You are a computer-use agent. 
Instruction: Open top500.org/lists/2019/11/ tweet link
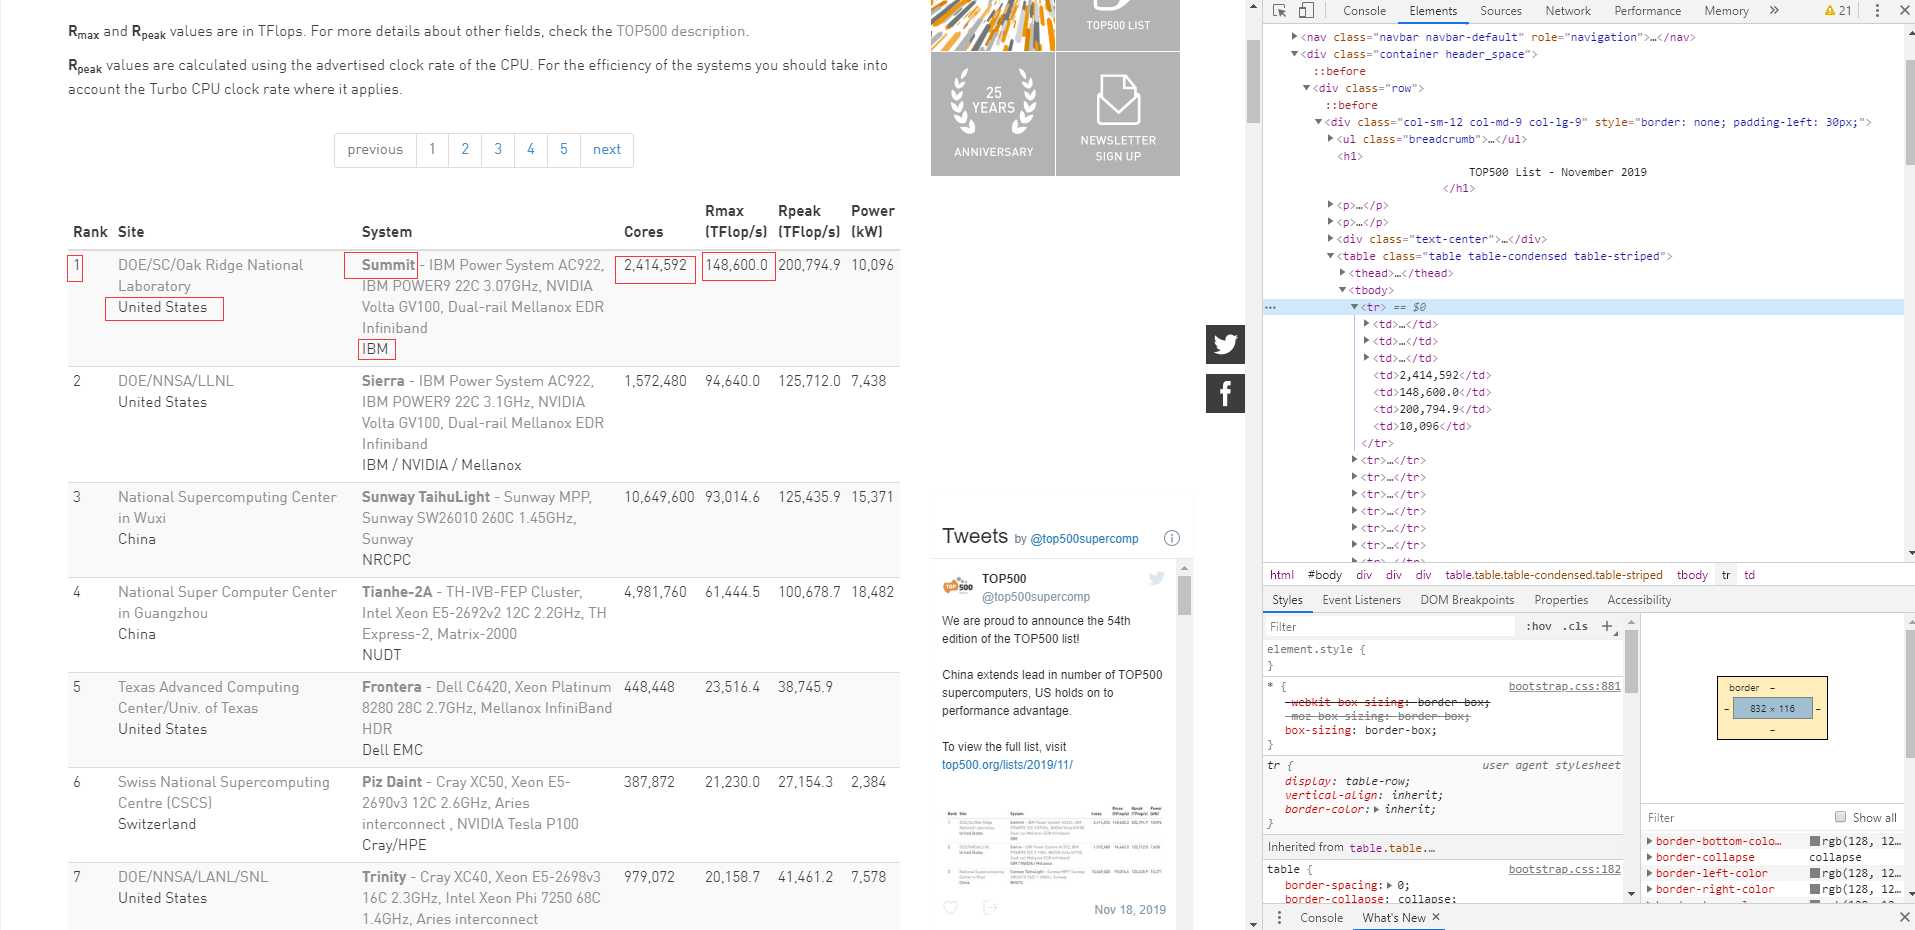click(1007, 765)
